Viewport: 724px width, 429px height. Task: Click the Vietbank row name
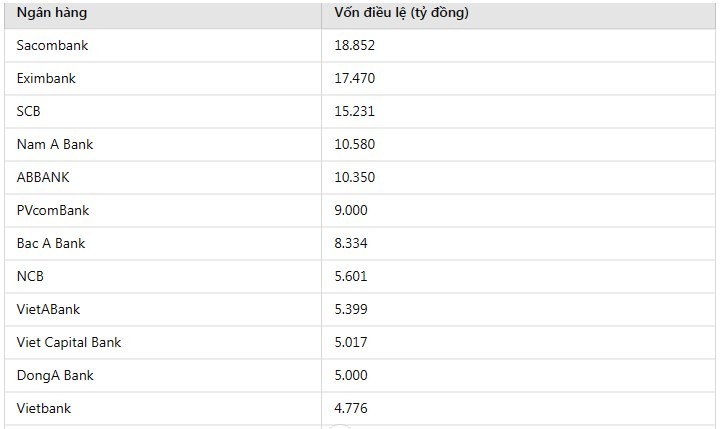pyautogui.click(x=44, y=408)
